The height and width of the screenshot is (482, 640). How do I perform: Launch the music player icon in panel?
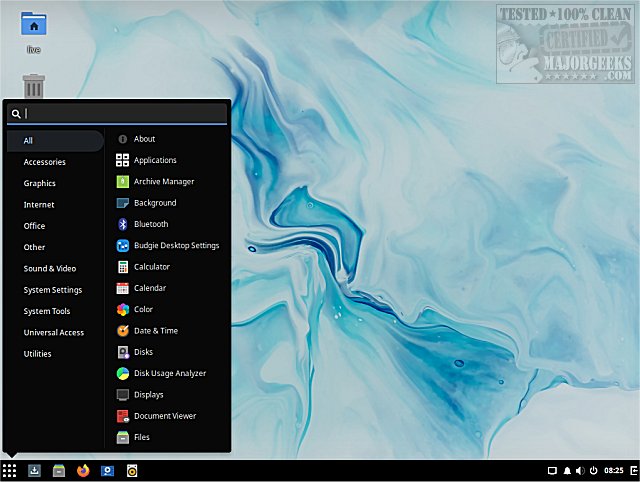click(x=132, y=471)
